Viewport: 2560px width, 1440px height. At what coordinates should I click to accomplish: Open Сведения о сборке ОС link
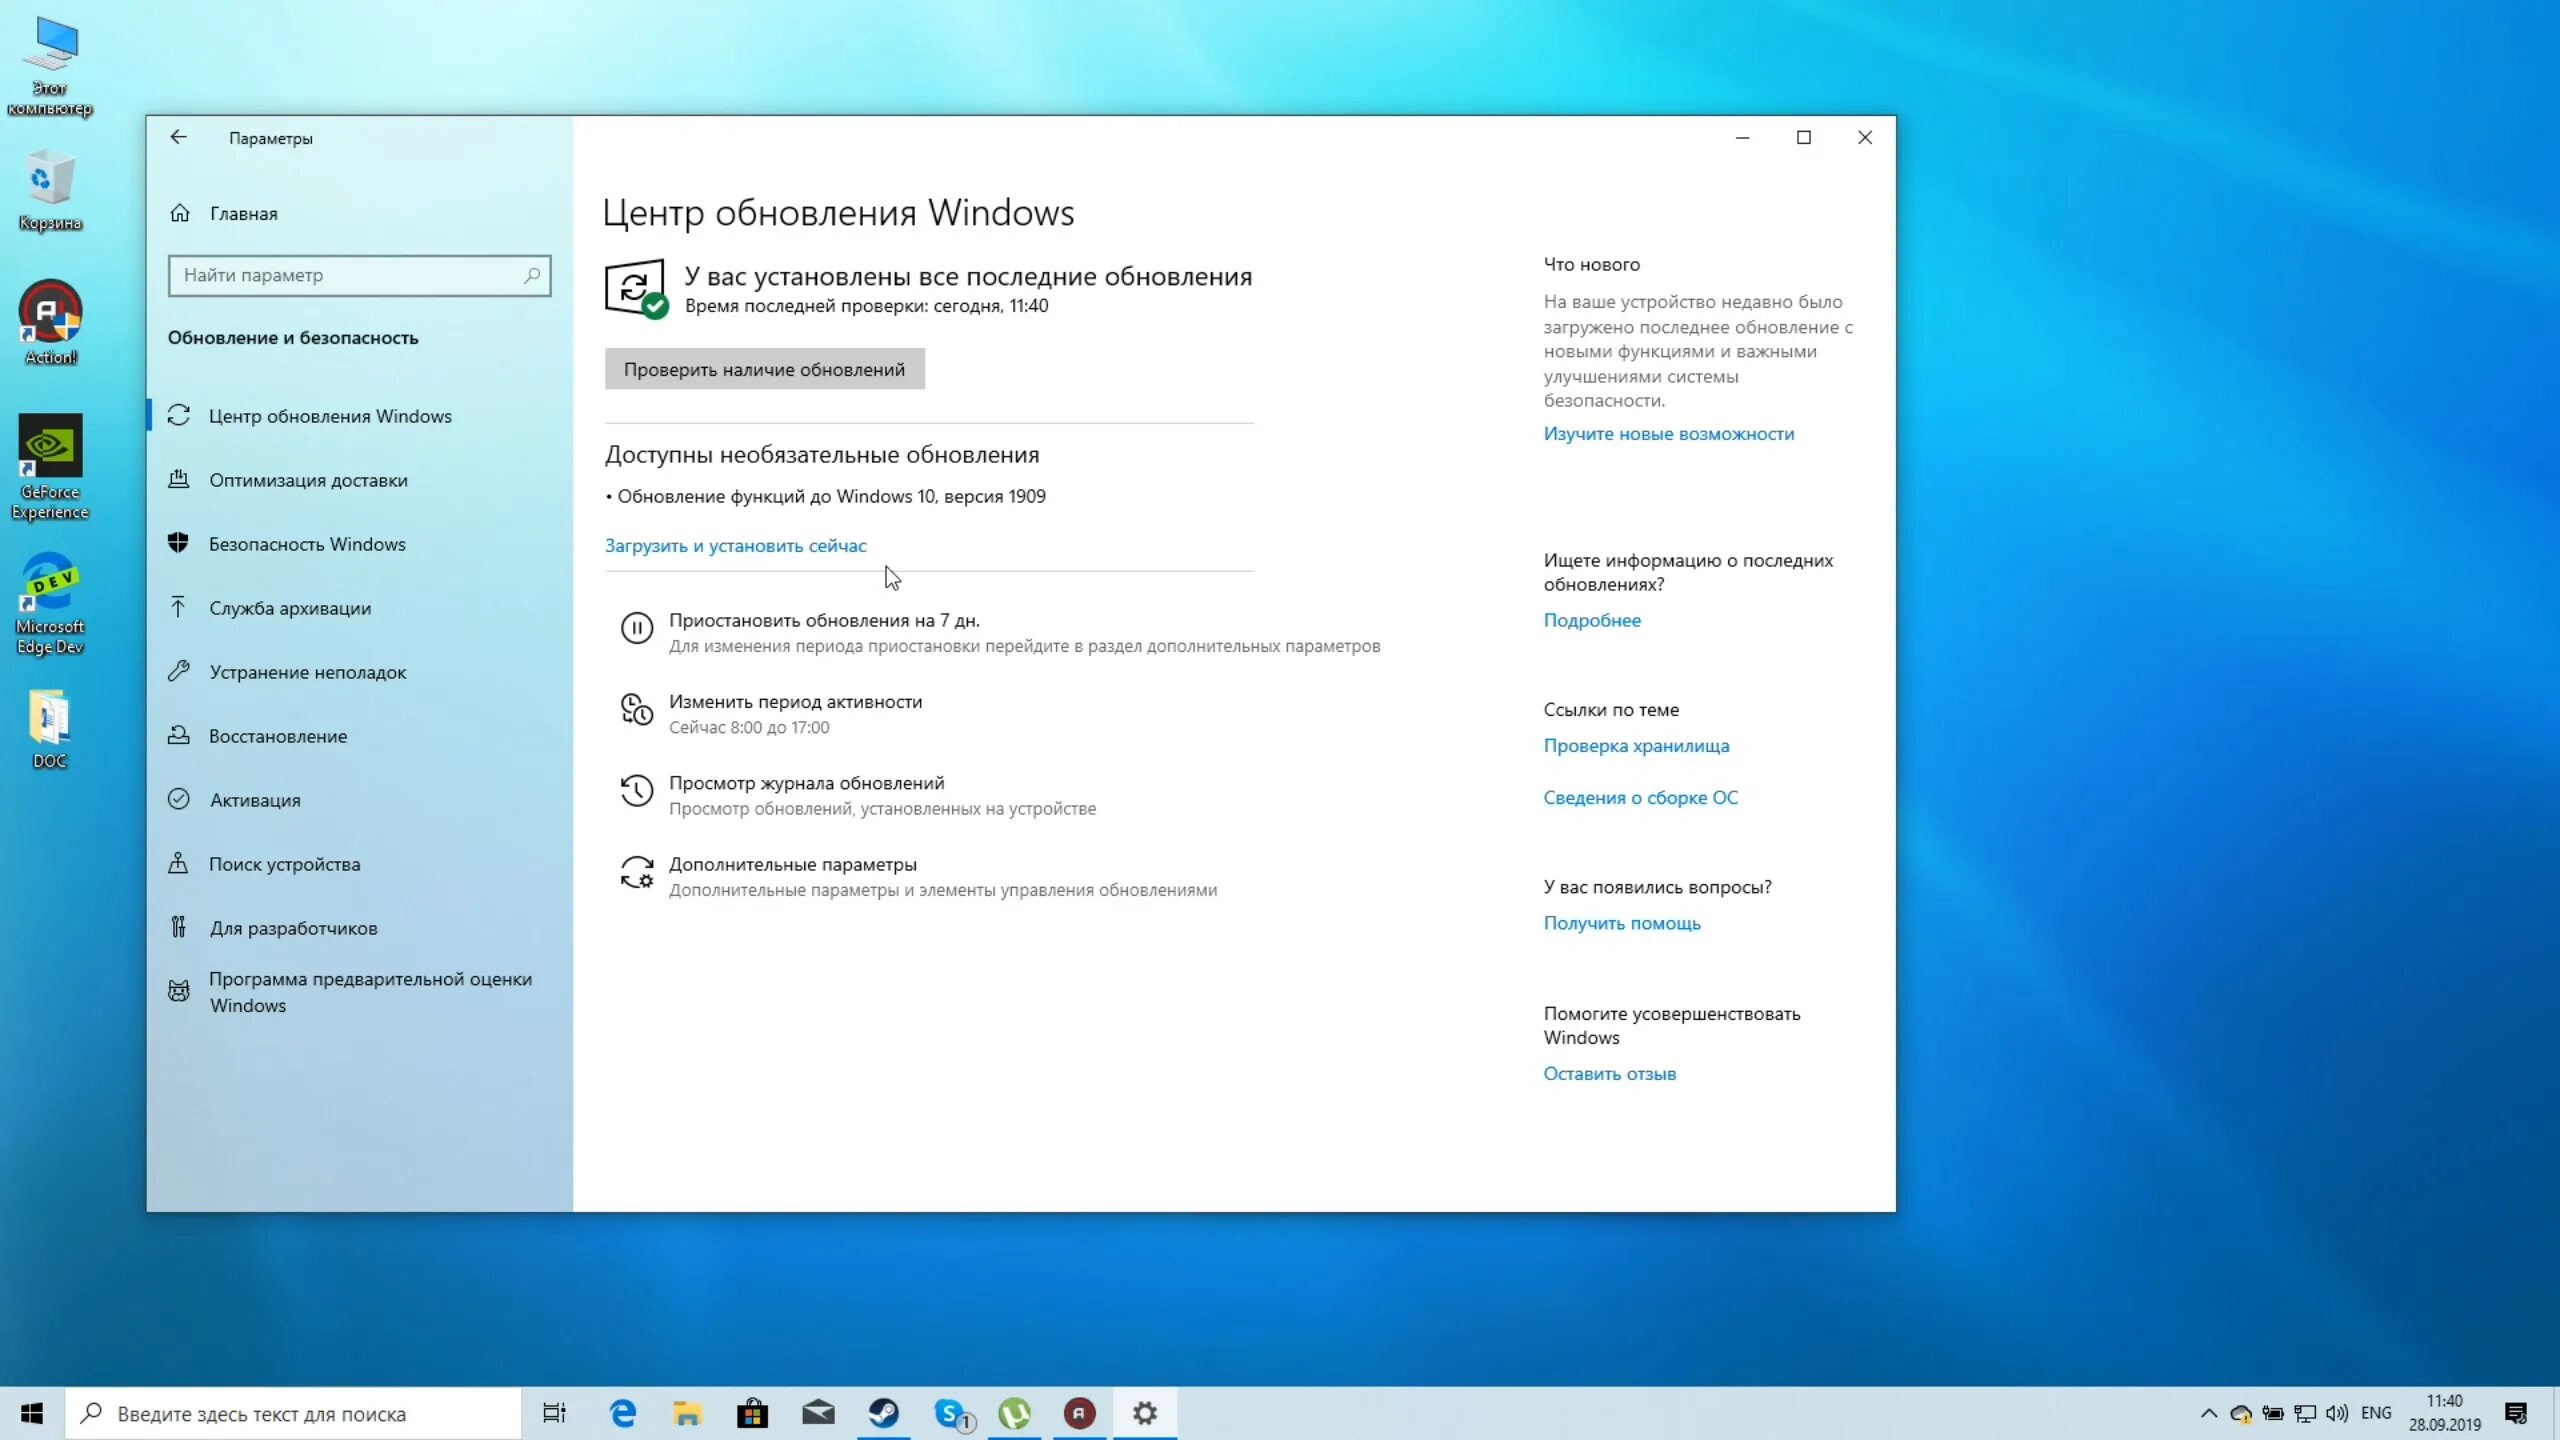click(1640, 797)
